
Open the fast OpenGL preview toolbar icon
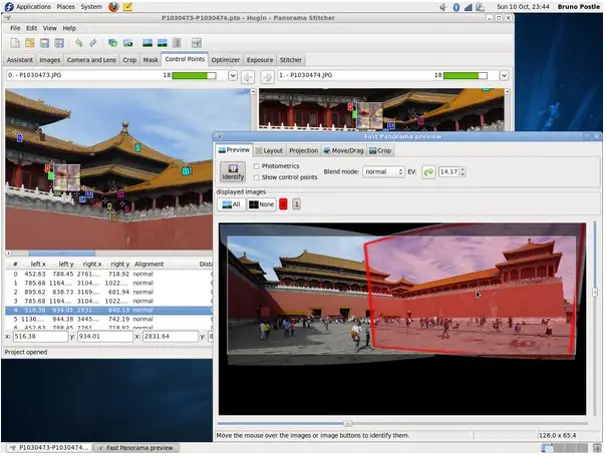(x=162, y=43)
